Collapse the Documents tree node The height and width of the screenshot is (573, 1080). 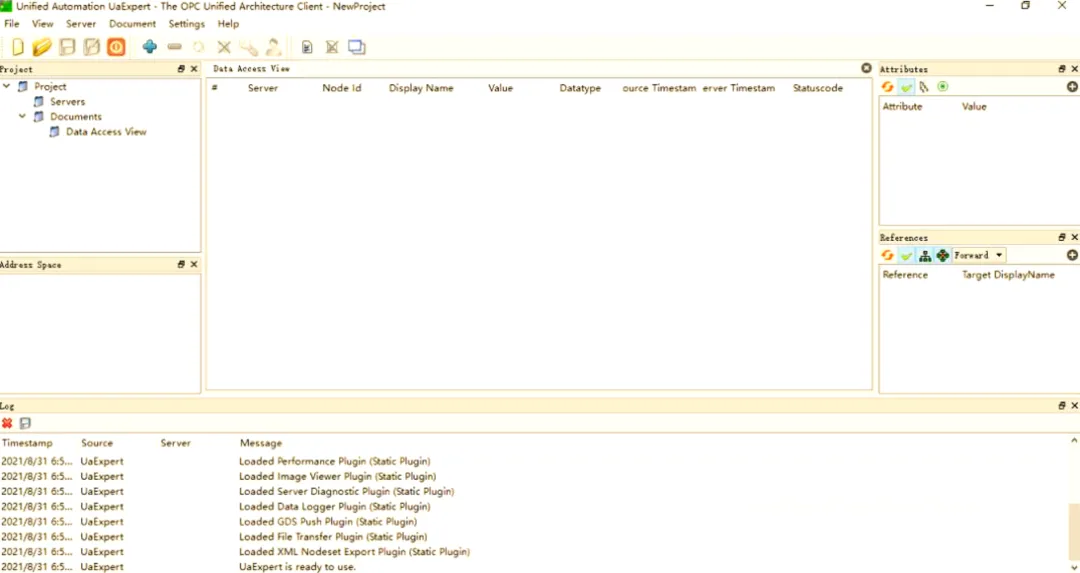tap(23, 116)
